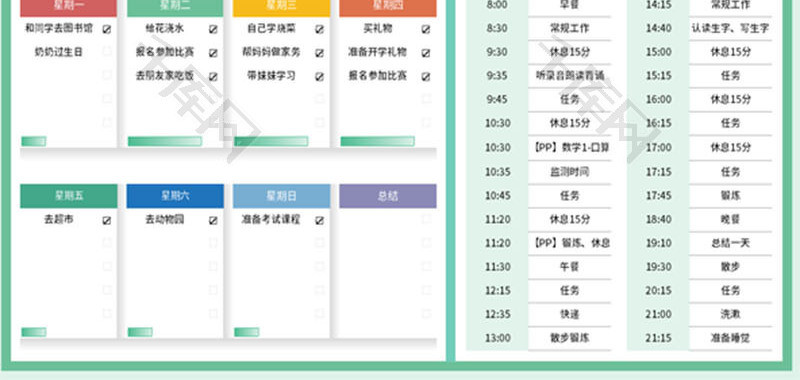Click the 星期五 card progress bar
The width and height of the screenshot is (800, 380).
pyautogui.click(x=34, y=332)
